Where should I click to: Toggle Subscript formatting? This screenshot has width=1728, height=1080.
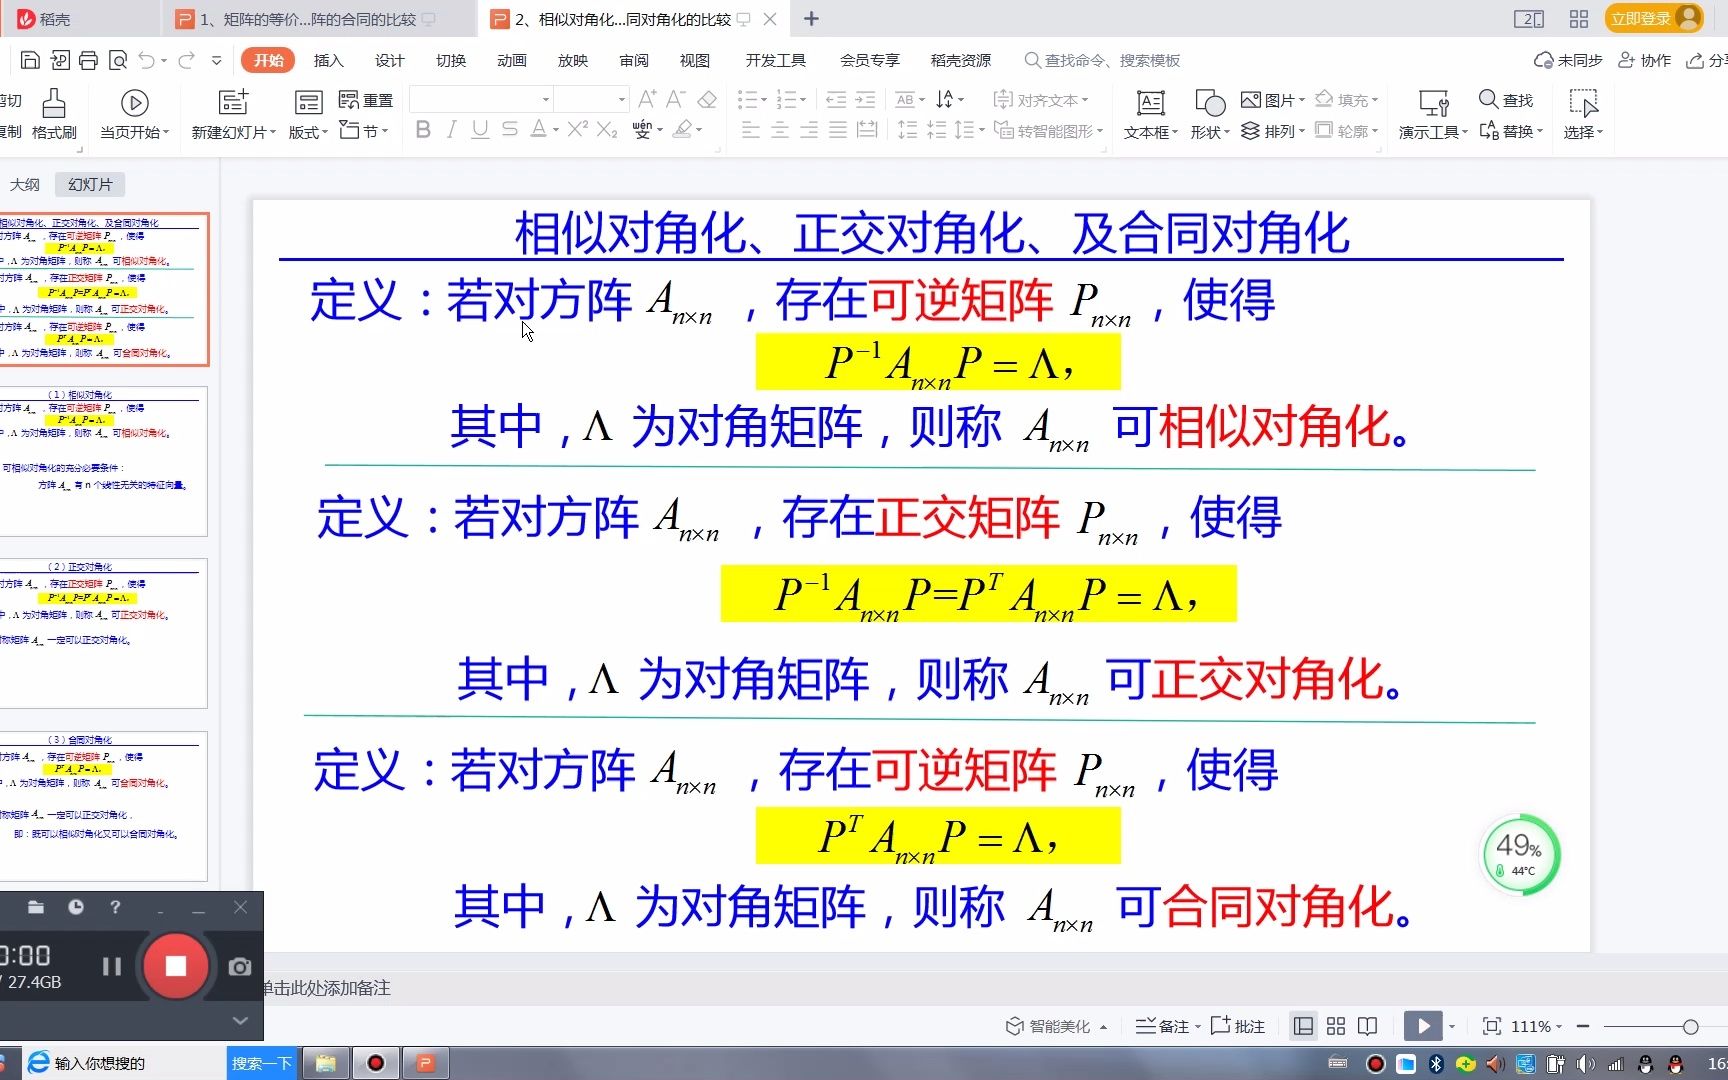[607, 130]
